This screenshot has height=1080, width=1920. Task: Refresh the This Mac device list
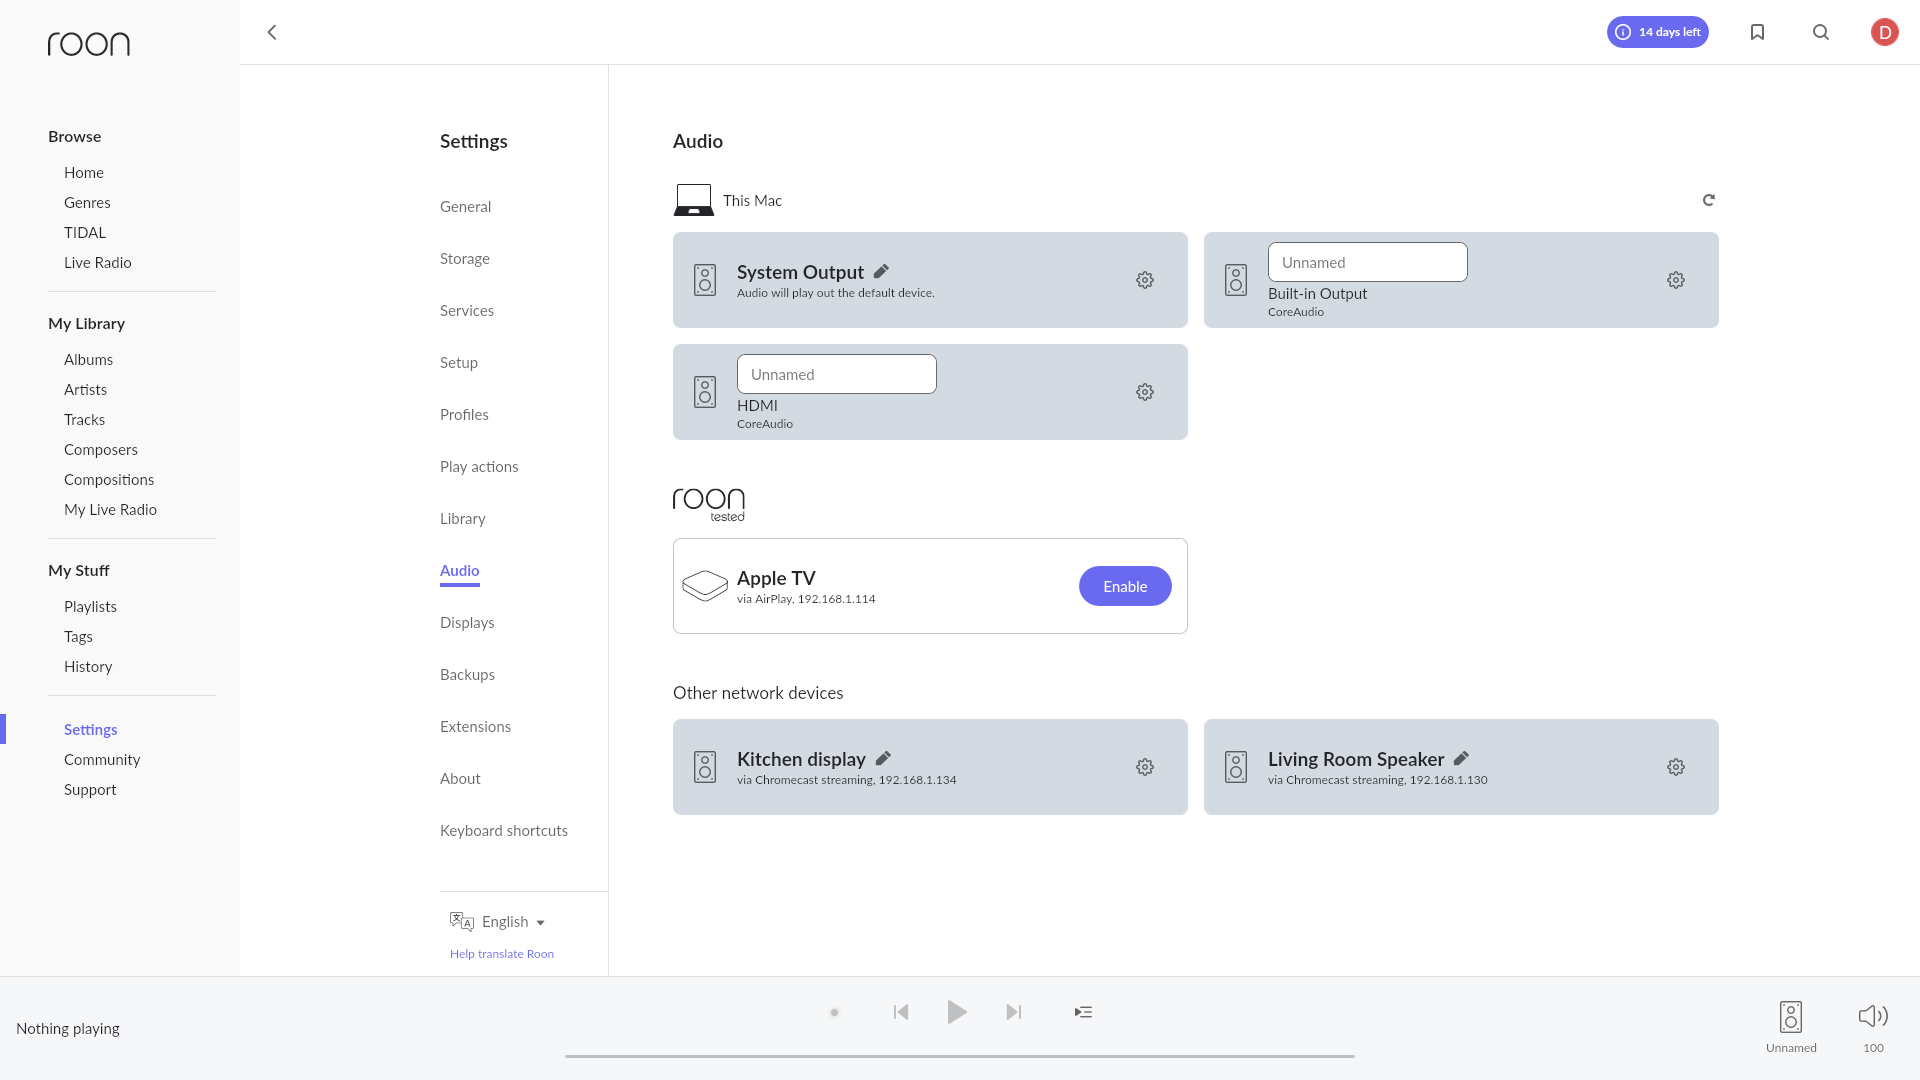click(1709, 200)
